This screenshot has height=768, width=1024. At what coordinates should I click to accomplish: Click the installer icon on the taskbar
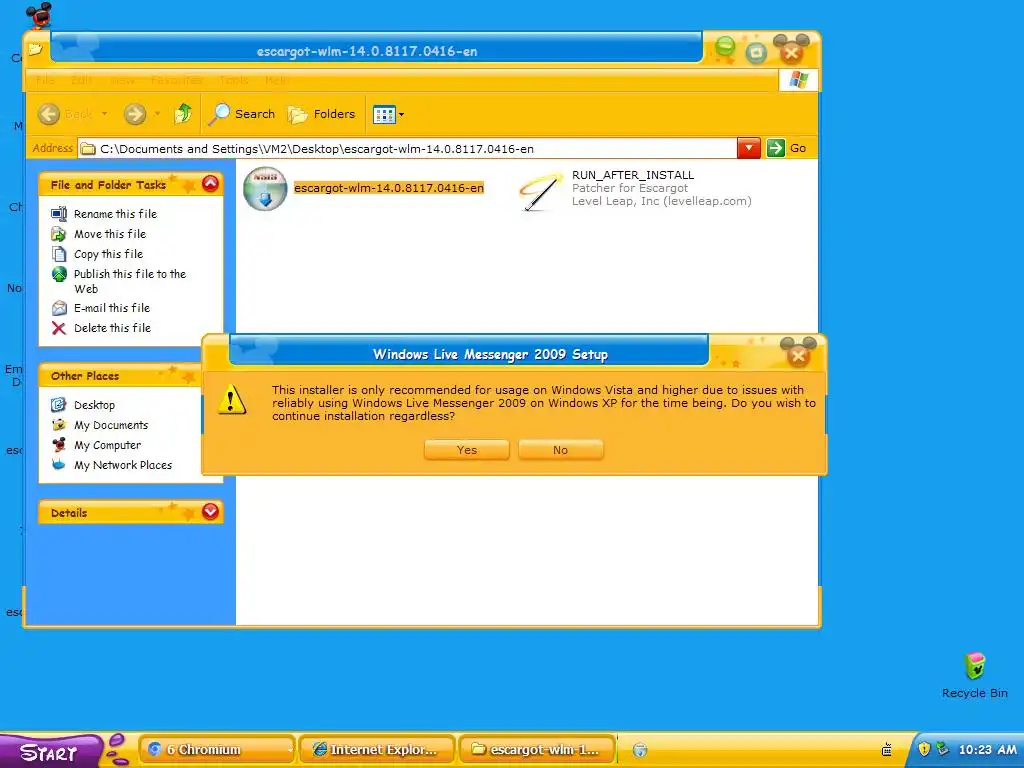[640, 750]
